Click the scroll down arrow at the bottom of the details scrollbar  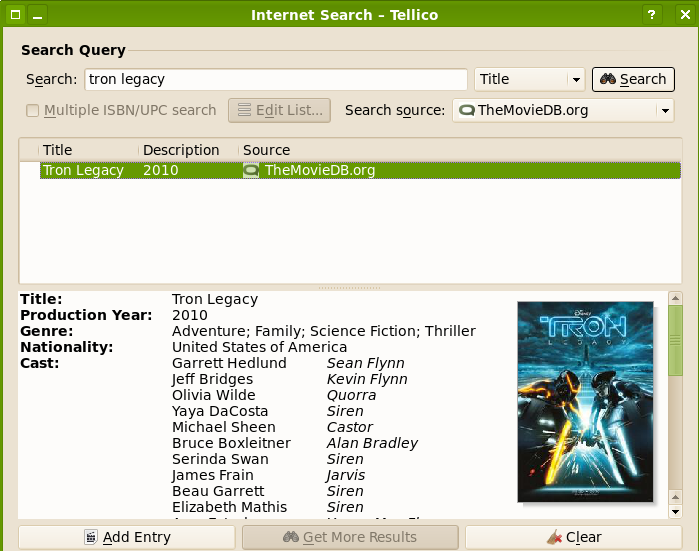(x=675, y=511)
